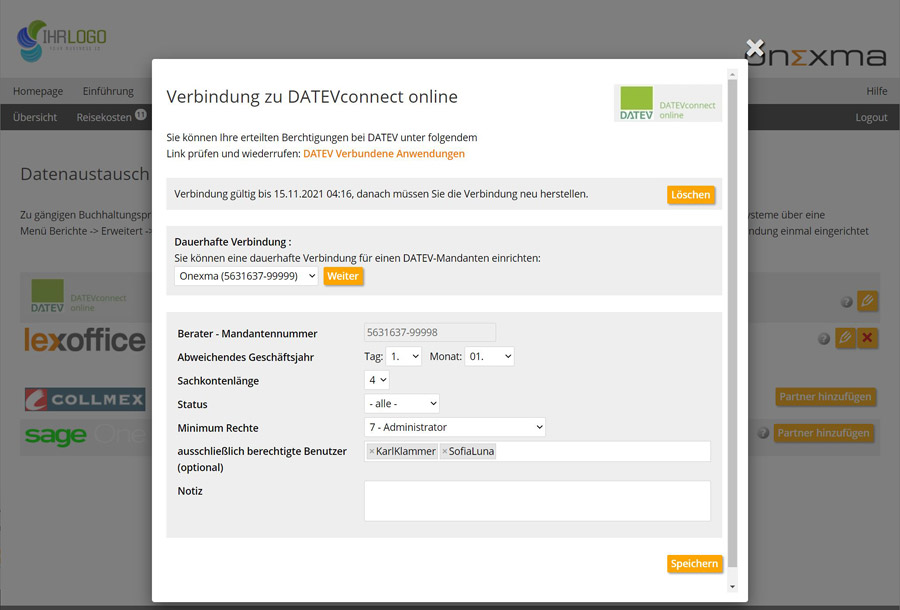Switch to the Reisekosten tab
The height and width of the screenshot is (610, 900).
click(x=104, y=116)
